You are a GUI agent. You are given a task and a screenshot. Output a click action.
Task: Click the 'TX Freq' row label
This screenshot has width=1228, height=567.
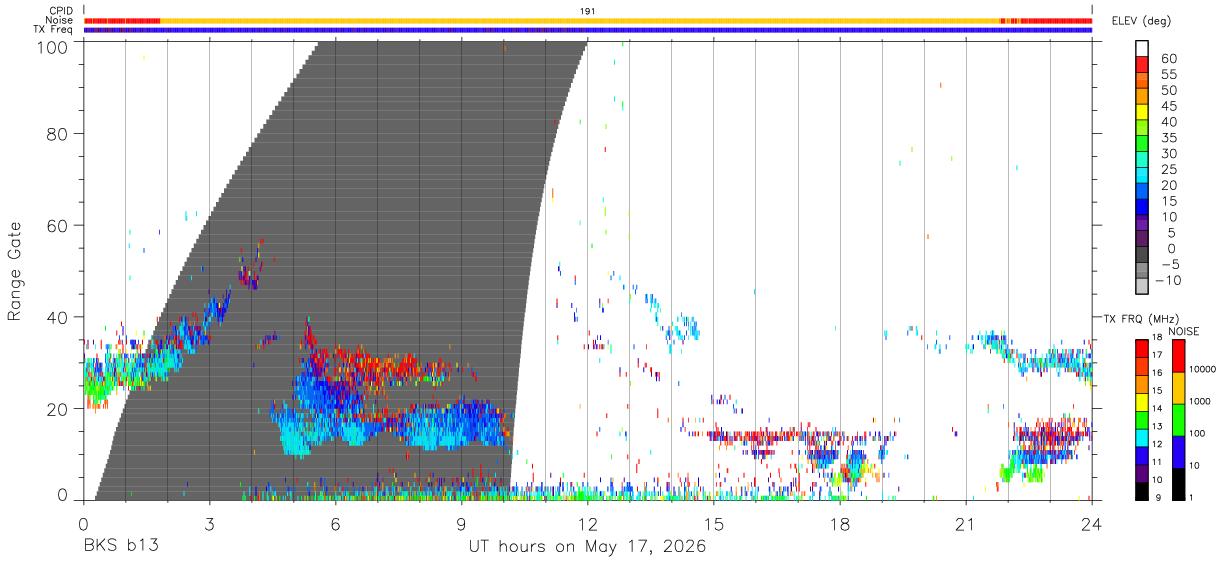(53, 30)
